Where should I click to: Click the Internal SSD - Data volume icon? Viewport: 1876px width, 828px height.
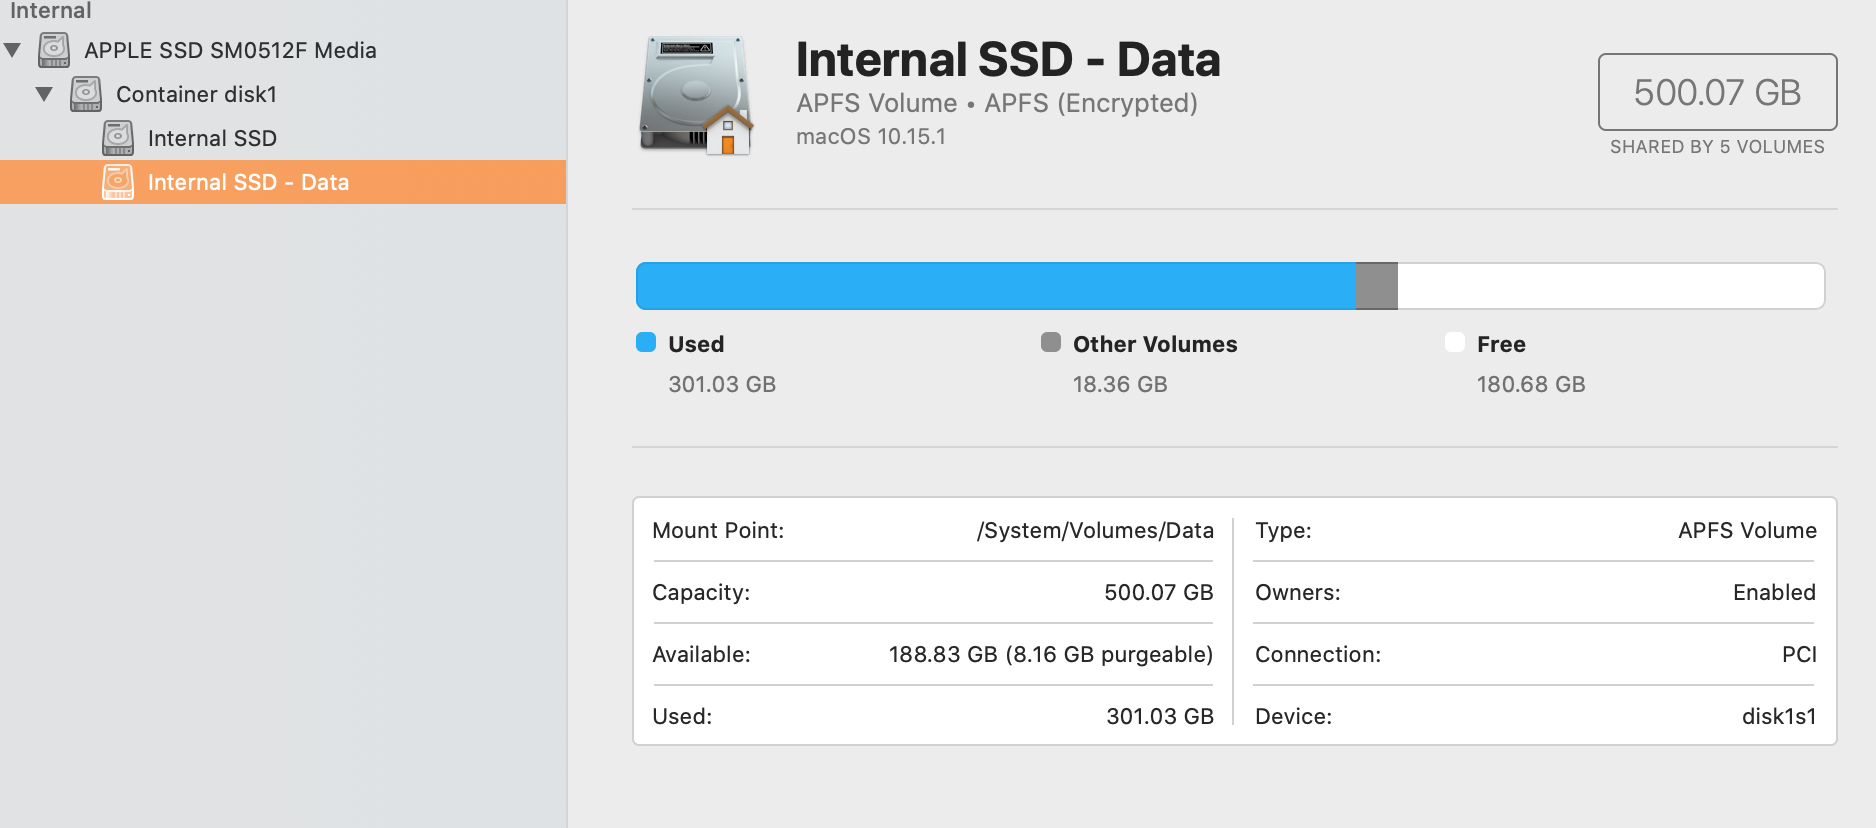coord(118,182)
